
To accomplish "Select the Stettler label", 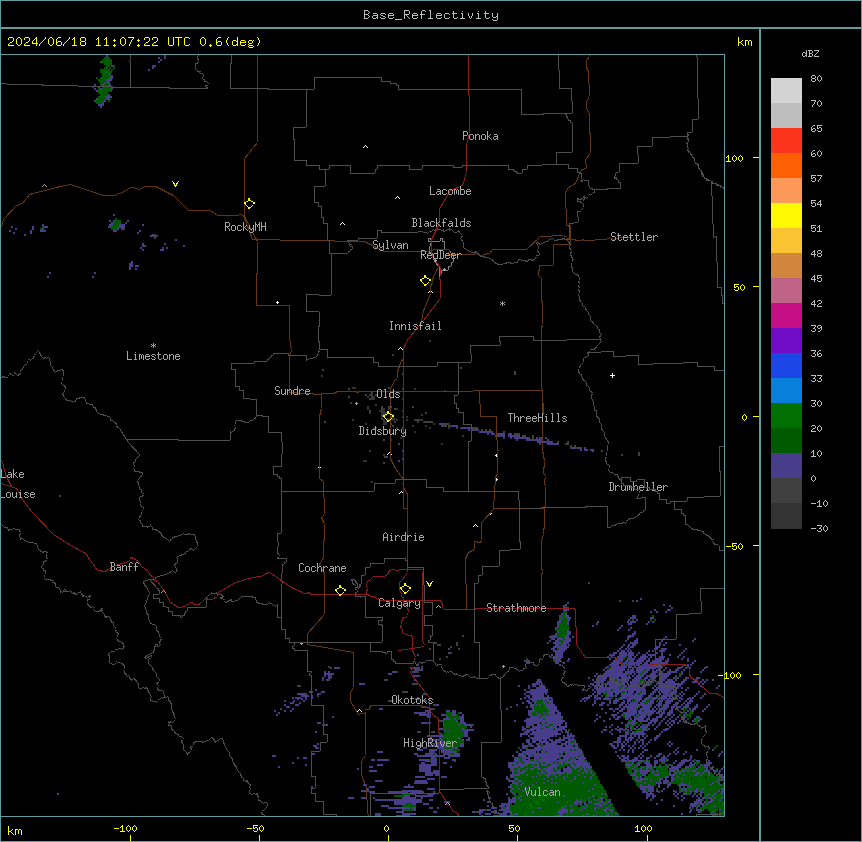I will pyautogui.click(x=634, y=237).
